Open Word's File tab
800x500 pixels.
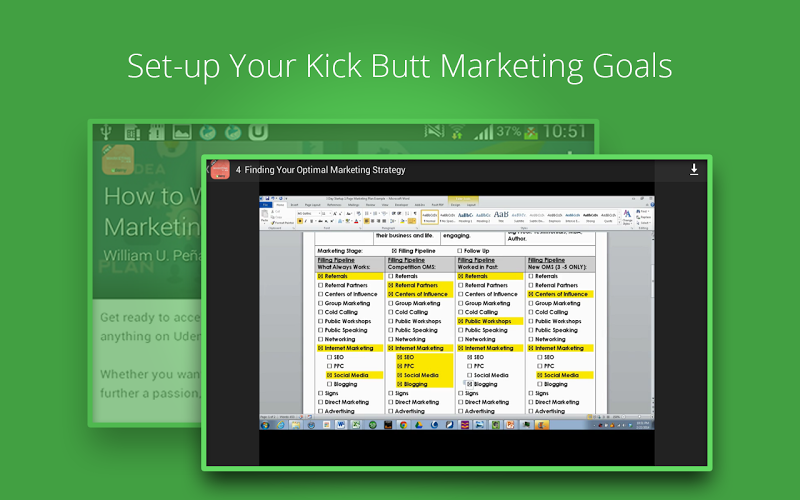265,205
